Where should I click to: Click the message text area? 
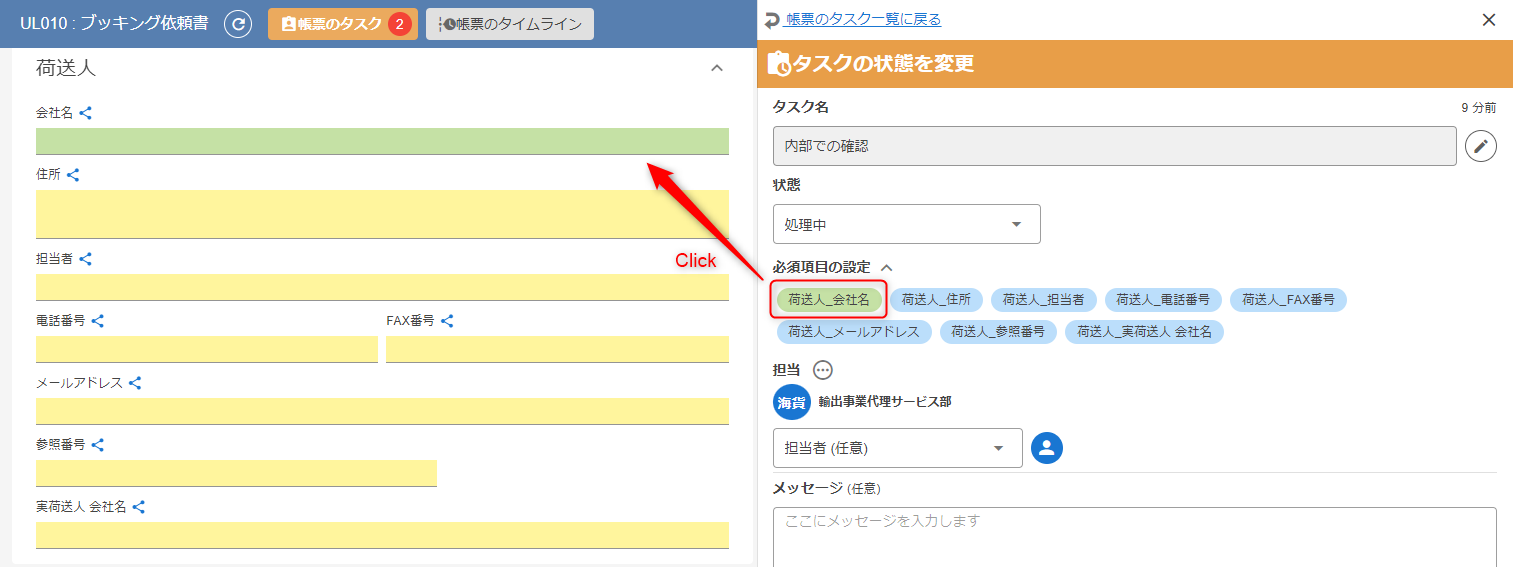(x=1134, y=537)
